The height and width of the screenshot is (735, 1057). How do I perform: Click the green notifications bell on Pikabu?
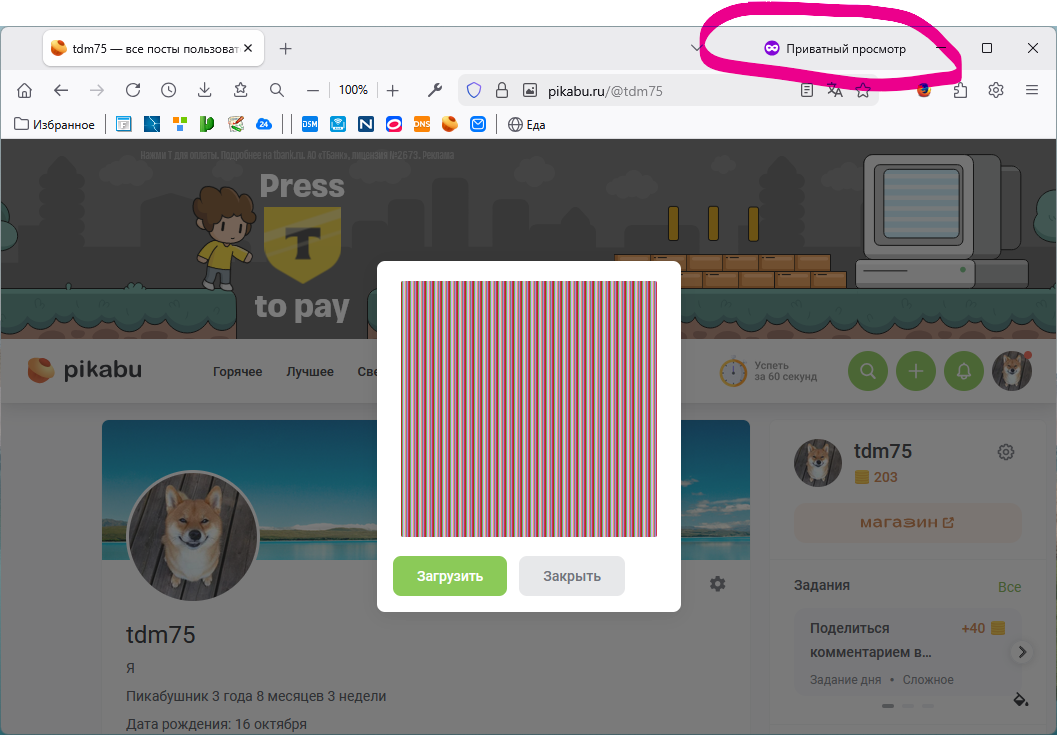point(964,371)
